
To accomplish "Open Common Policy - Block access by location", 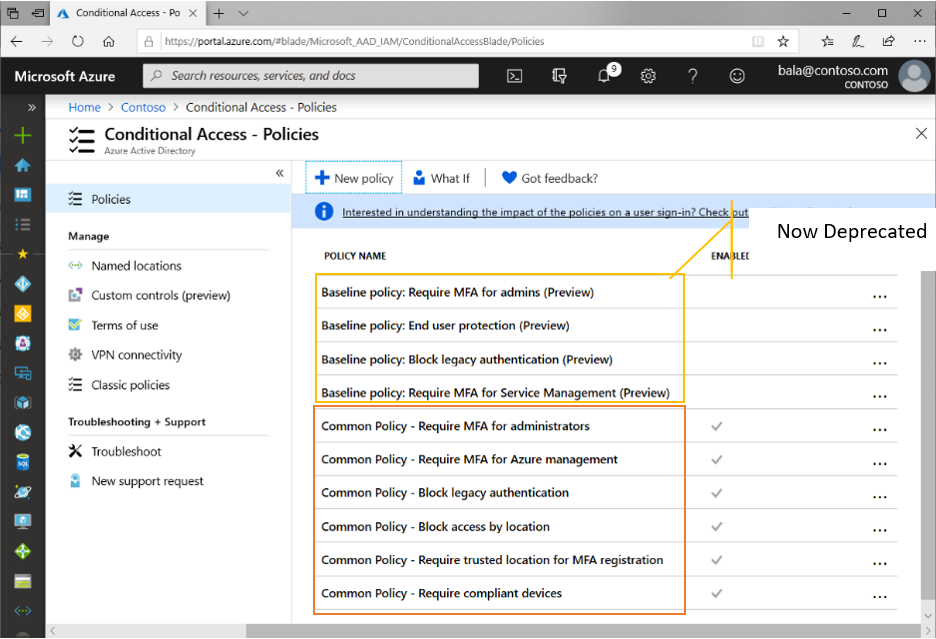I will [x=435, y=527].
